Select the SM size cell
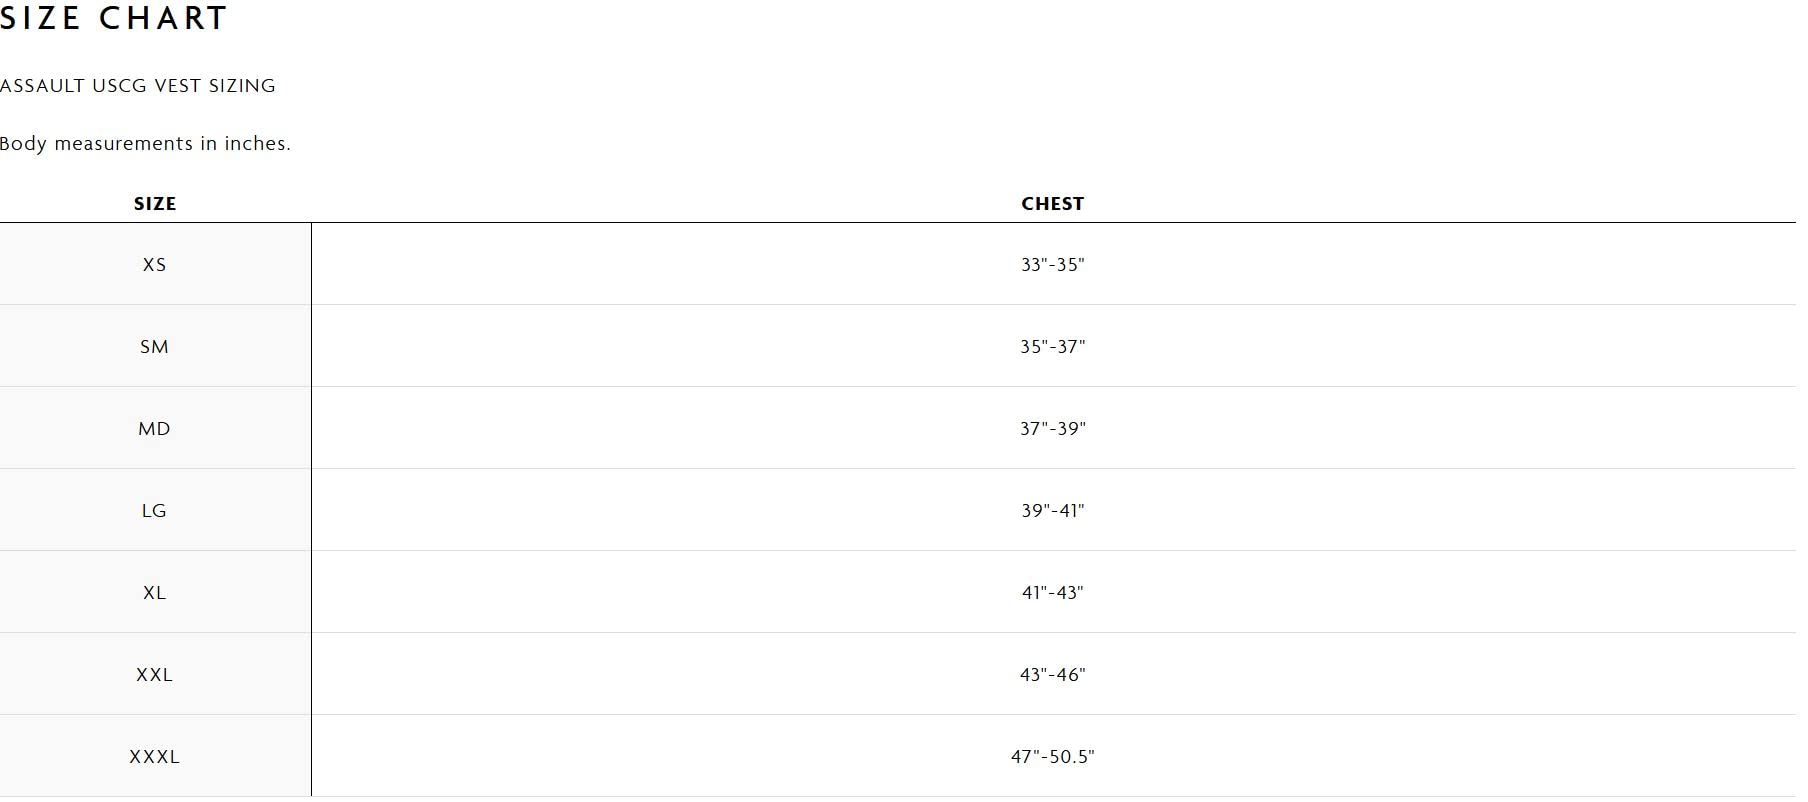The image size is (1808, 802). [x=154, y=347]
